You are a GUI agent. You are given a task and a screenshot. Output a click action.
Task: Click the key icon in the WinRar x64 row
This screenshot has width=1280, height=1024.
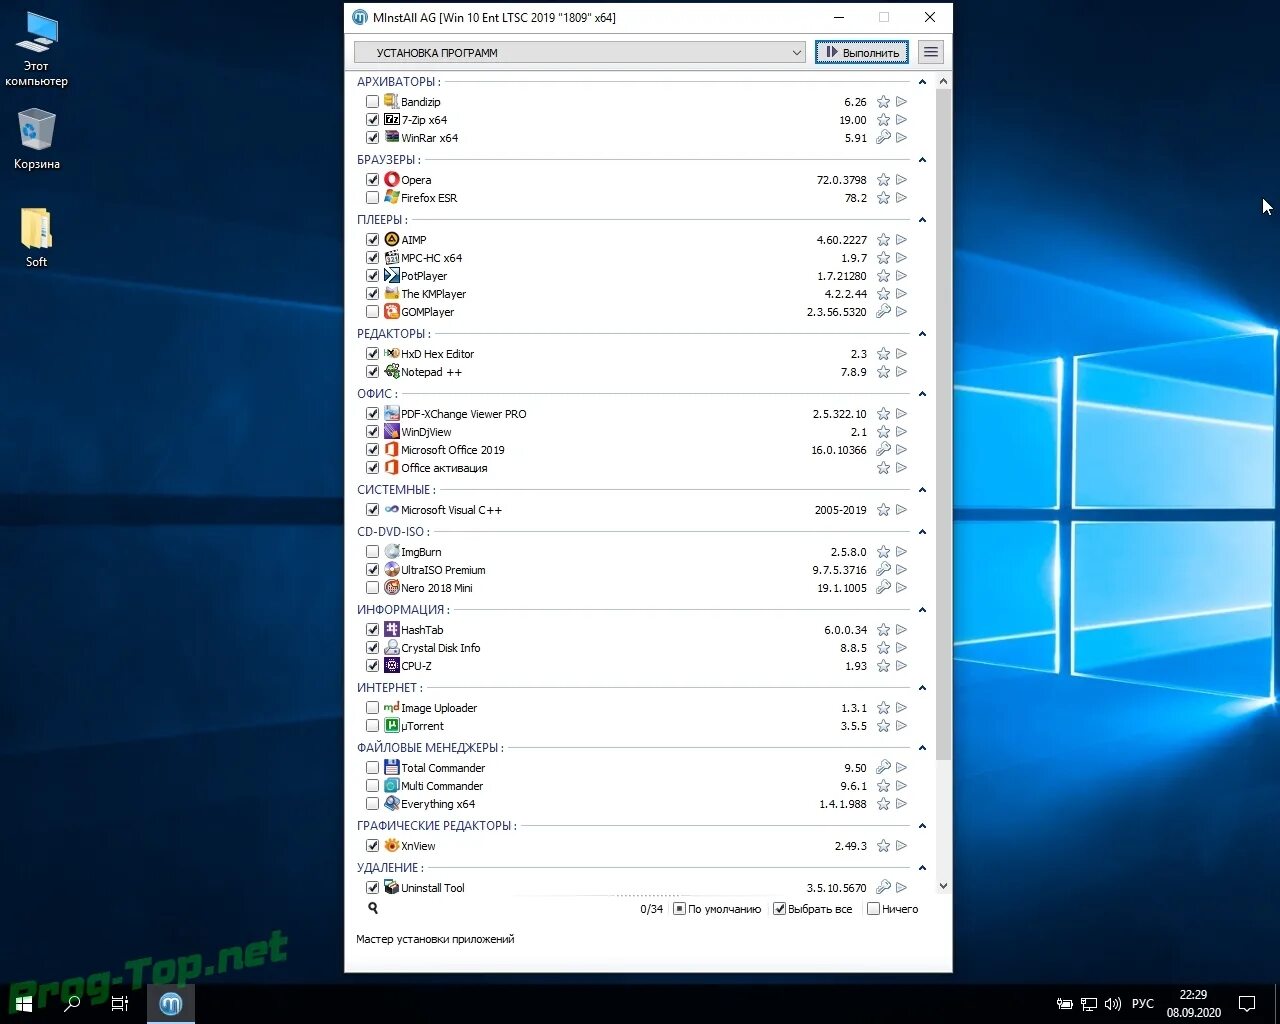coord(883,138)
